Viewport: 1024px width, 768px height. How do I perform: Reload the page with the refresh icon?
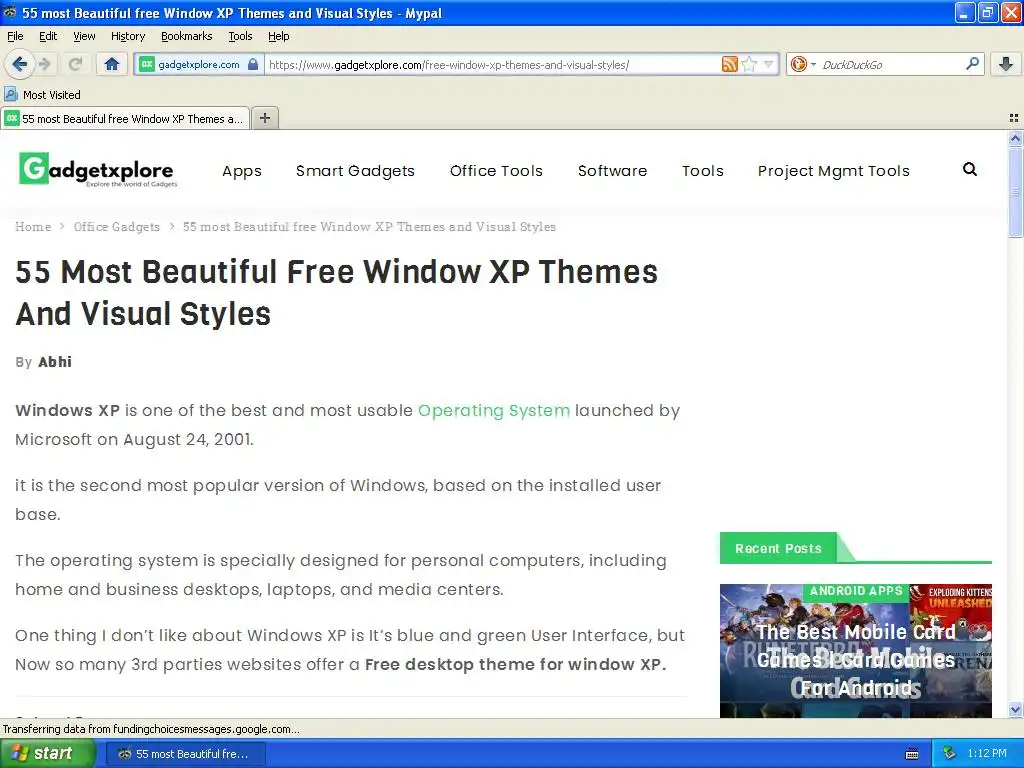[x=76, y=64]
